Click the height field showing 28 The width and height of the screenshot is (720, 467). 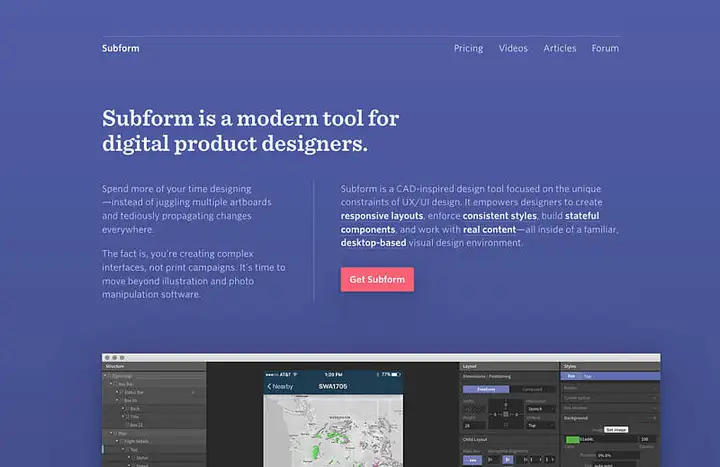474,426
